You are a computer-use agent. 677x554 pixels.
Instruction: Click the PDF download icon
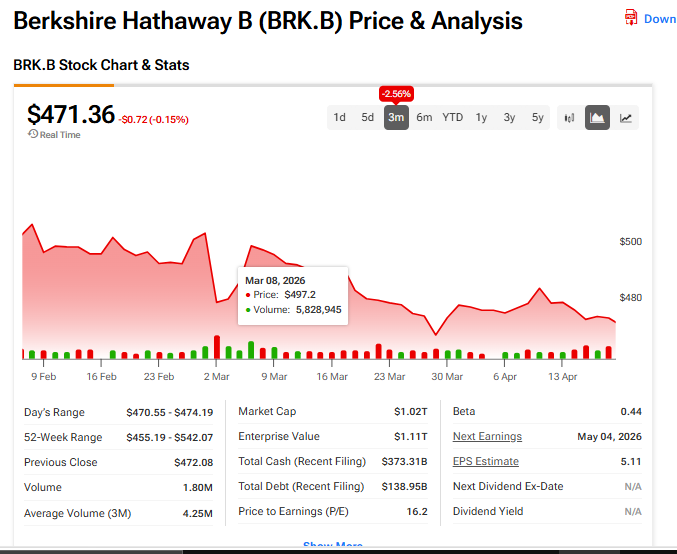click(x=631, y=18)
